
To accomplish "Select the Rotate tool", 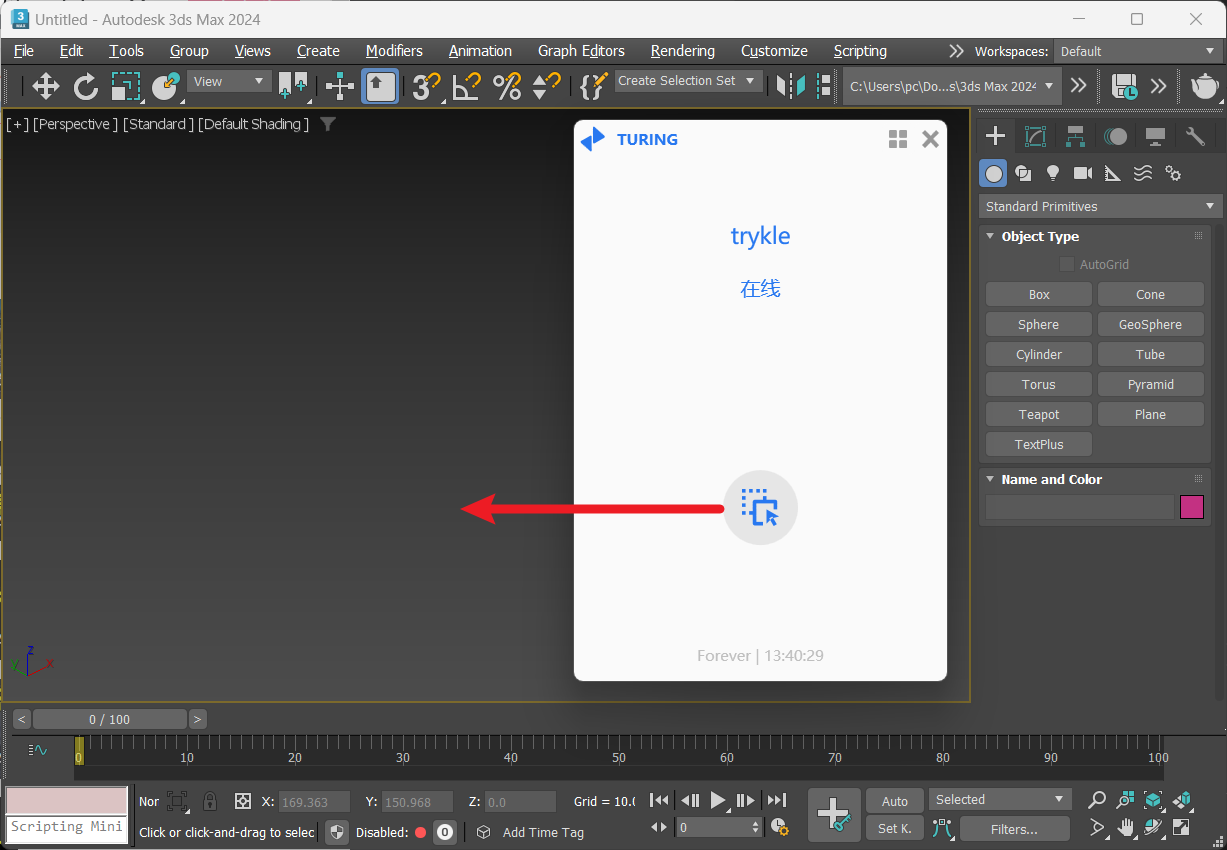I will [x=86, y=86].
